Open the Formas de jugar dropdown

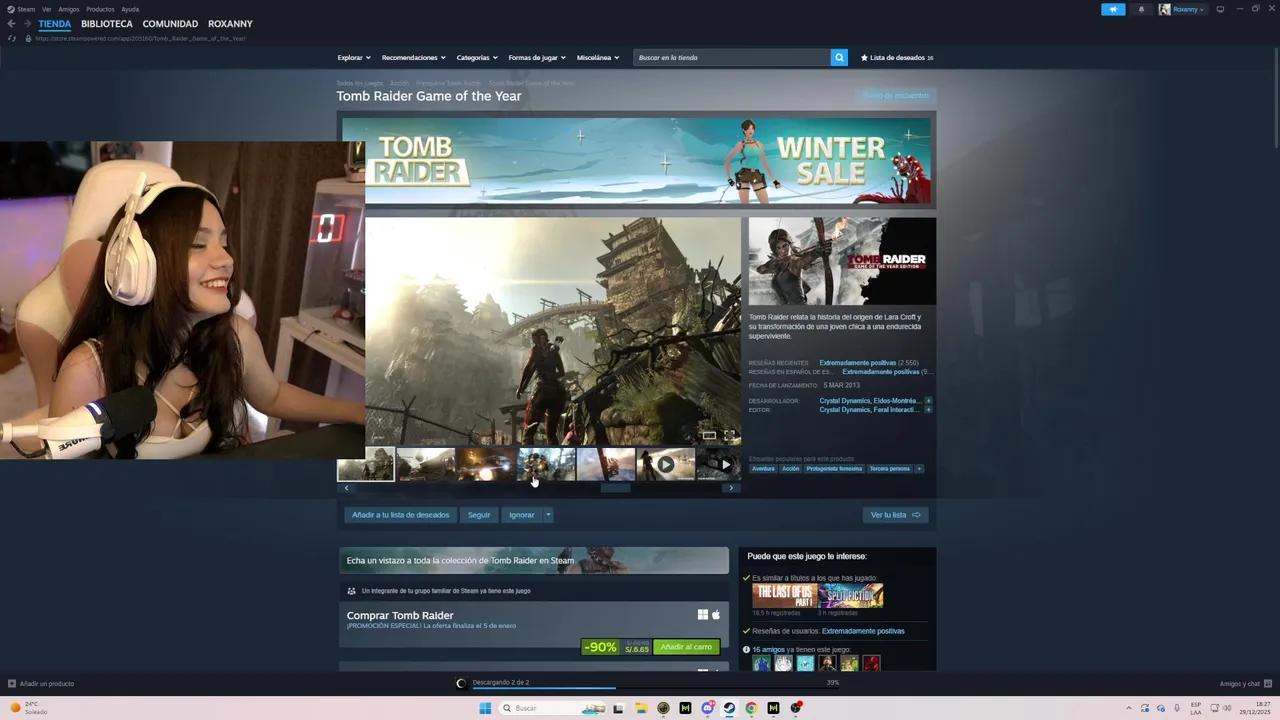pos(537,57)
